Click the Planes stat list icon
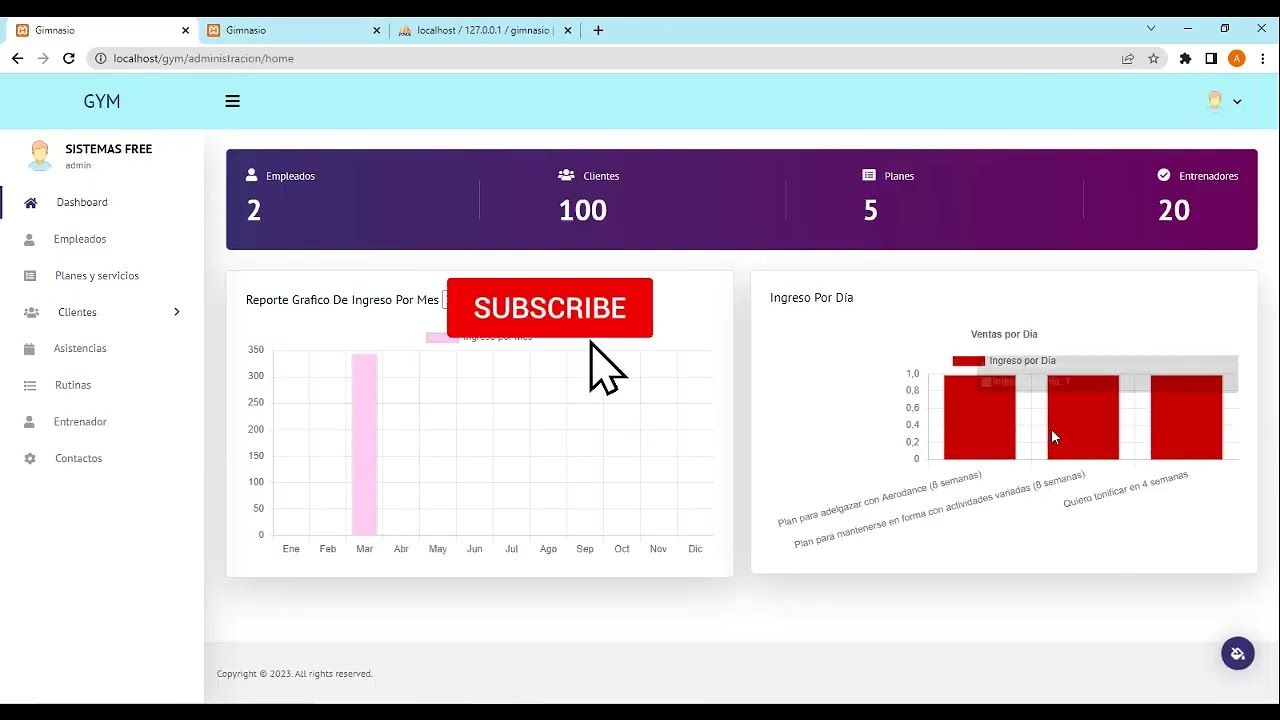Screen dimensions: 1280x720 pos(869,175)
